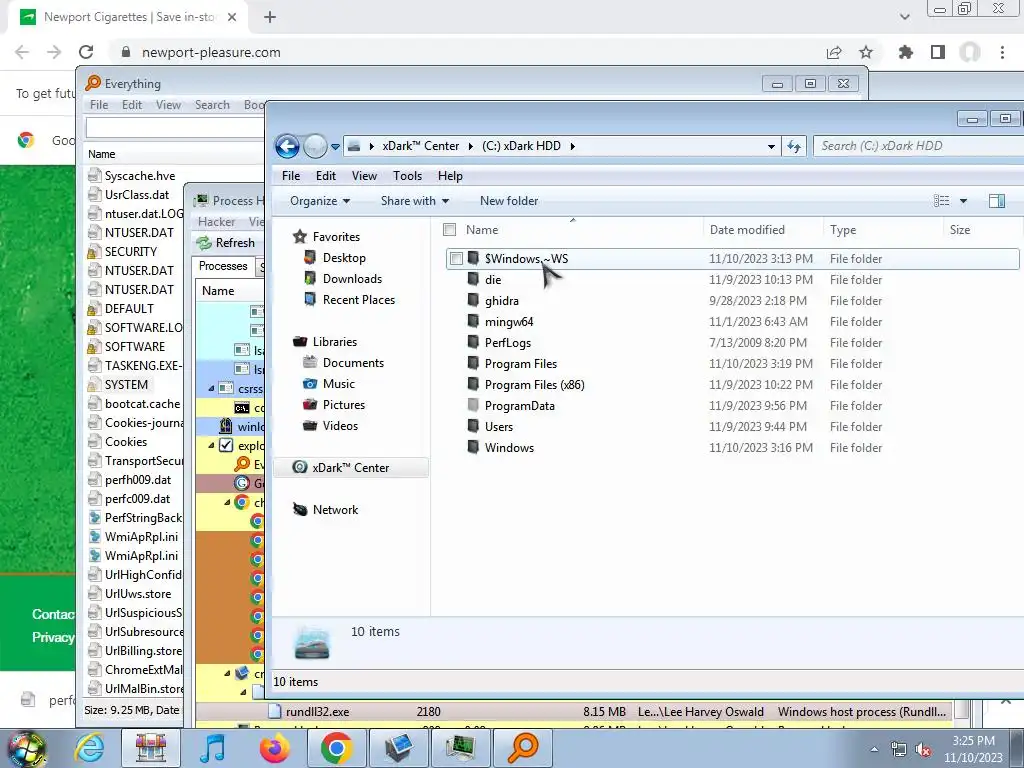The width and height of the screenshot is (1024, 768).
Task: Click xDark Center breadcrumb in address bar
Action: coord(421,146)
